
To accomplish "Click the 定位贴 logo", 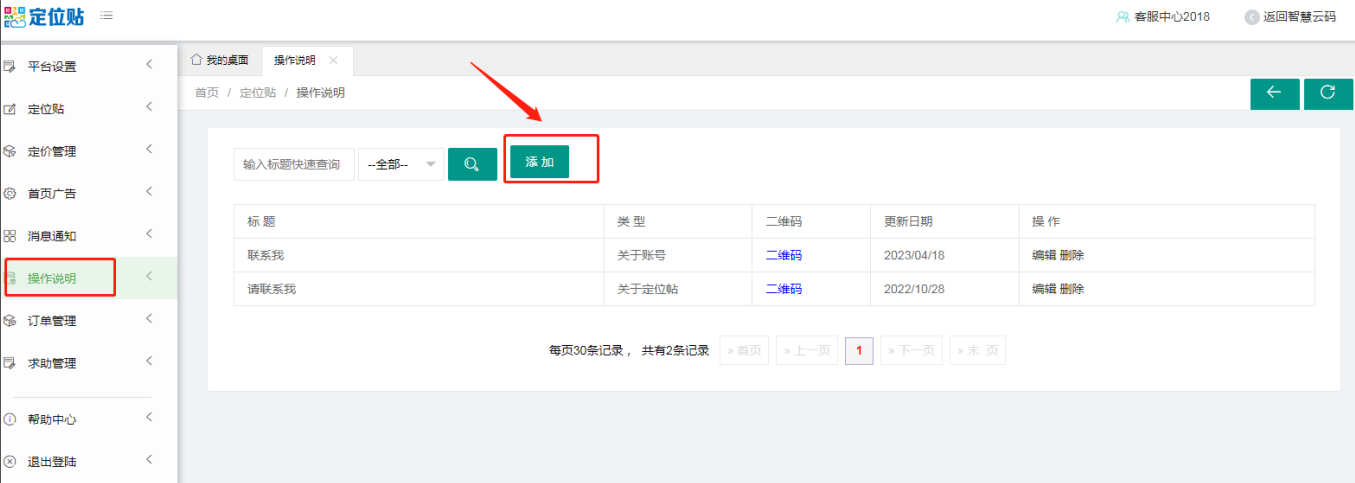I will [44, 17].
